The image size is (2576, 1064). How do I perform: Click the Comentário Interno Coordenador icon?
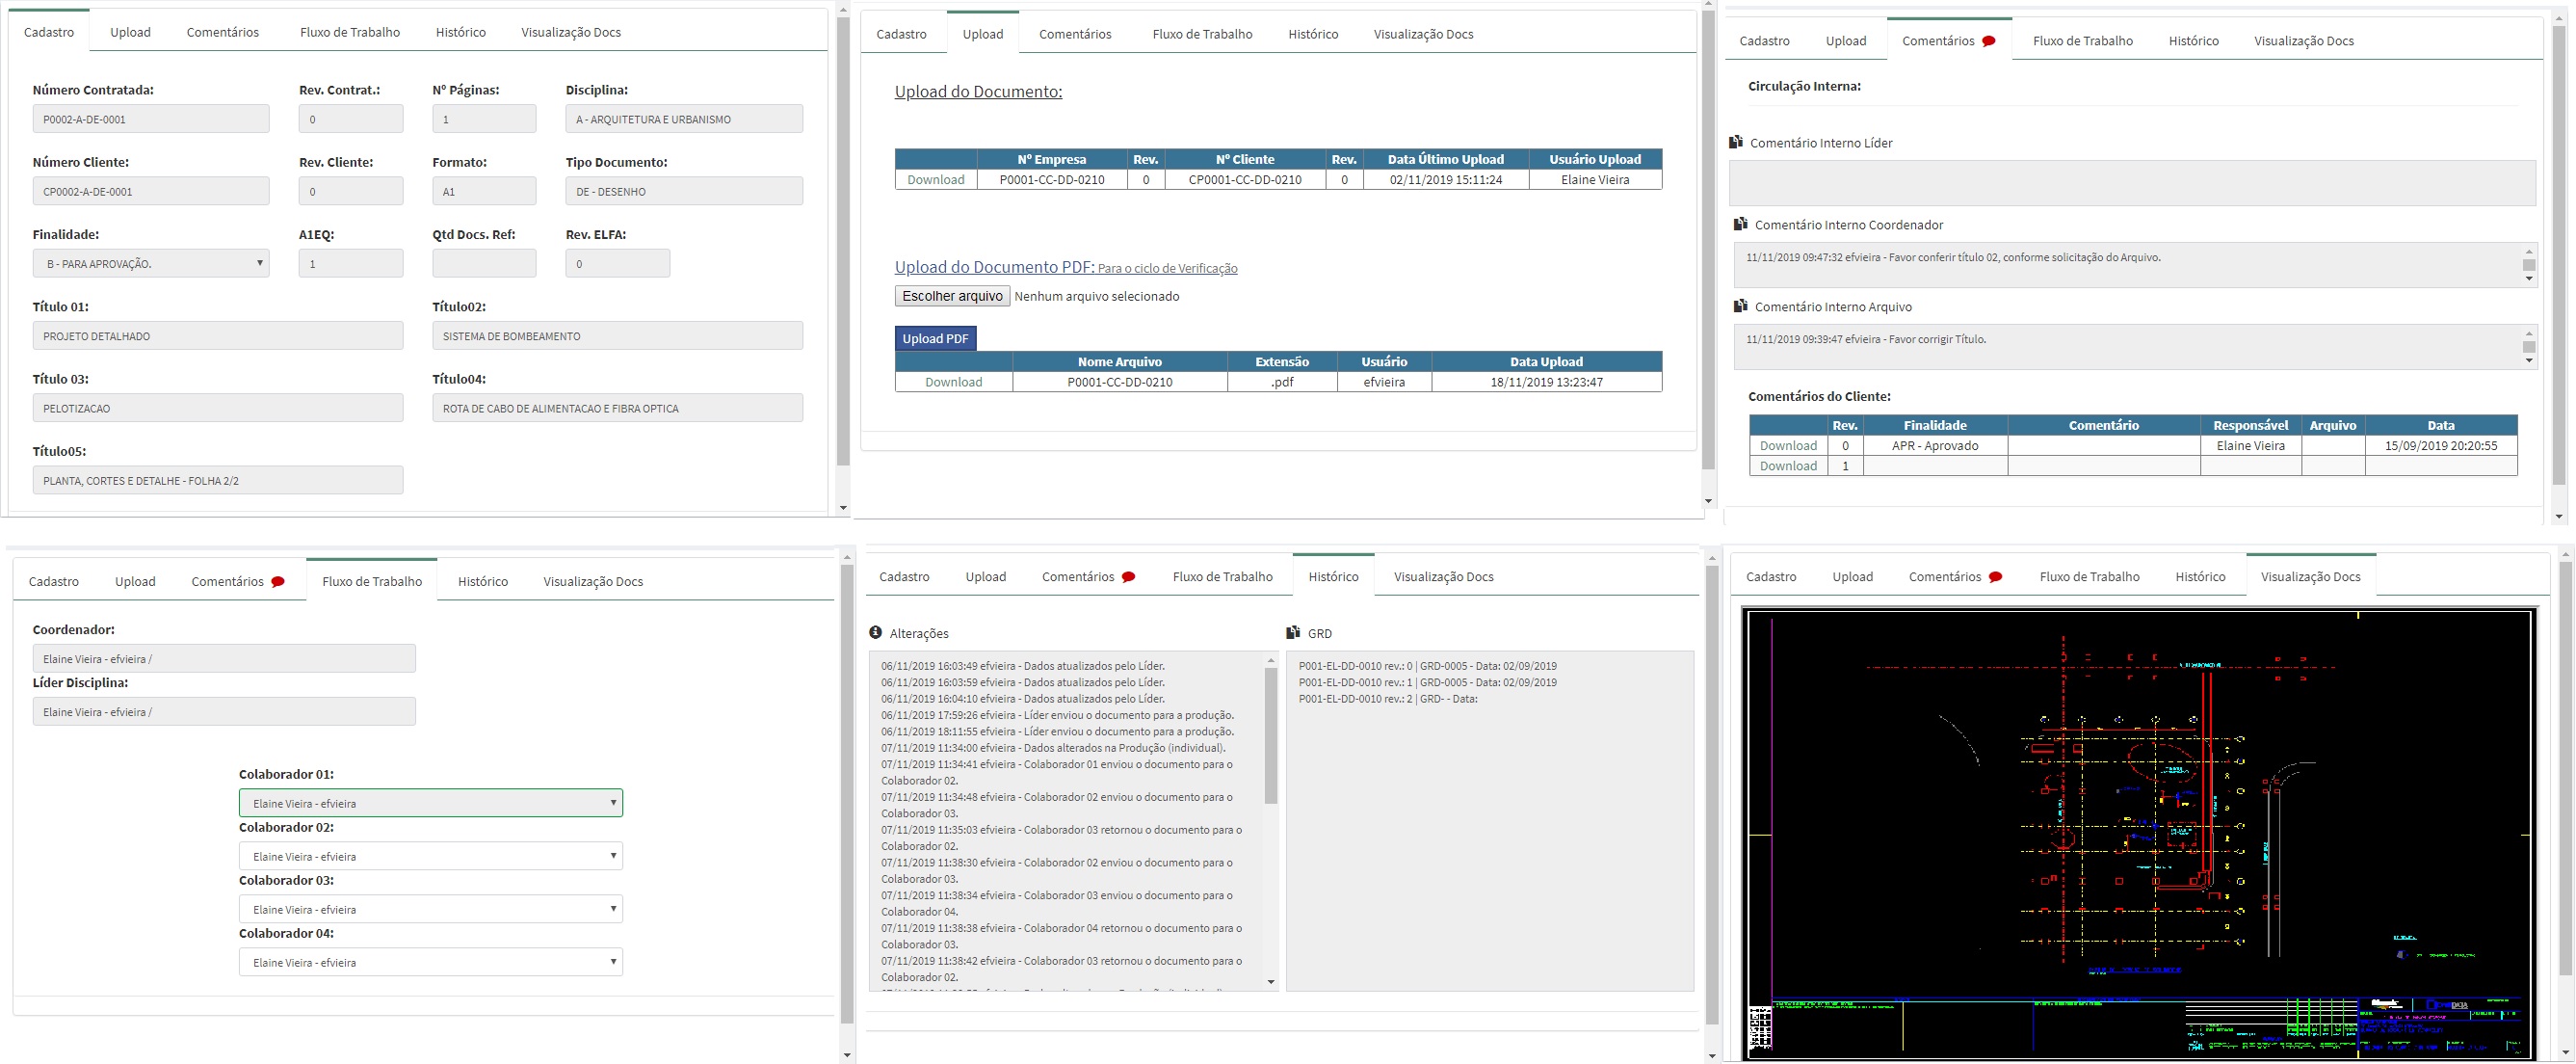[1741, 225]
